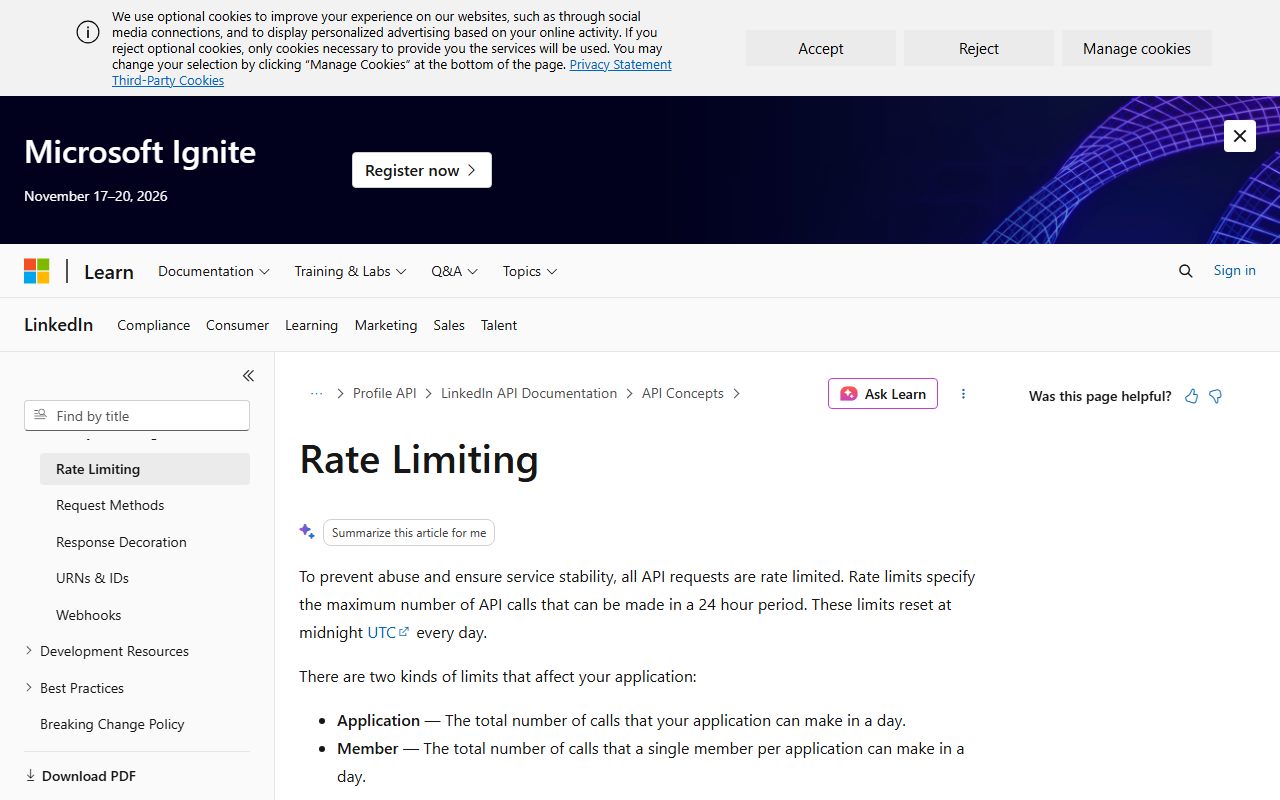The width and height of the screenshot is (1280, 800).
Task: Click the Ask Learn button
Action: (x=883, y=394)
